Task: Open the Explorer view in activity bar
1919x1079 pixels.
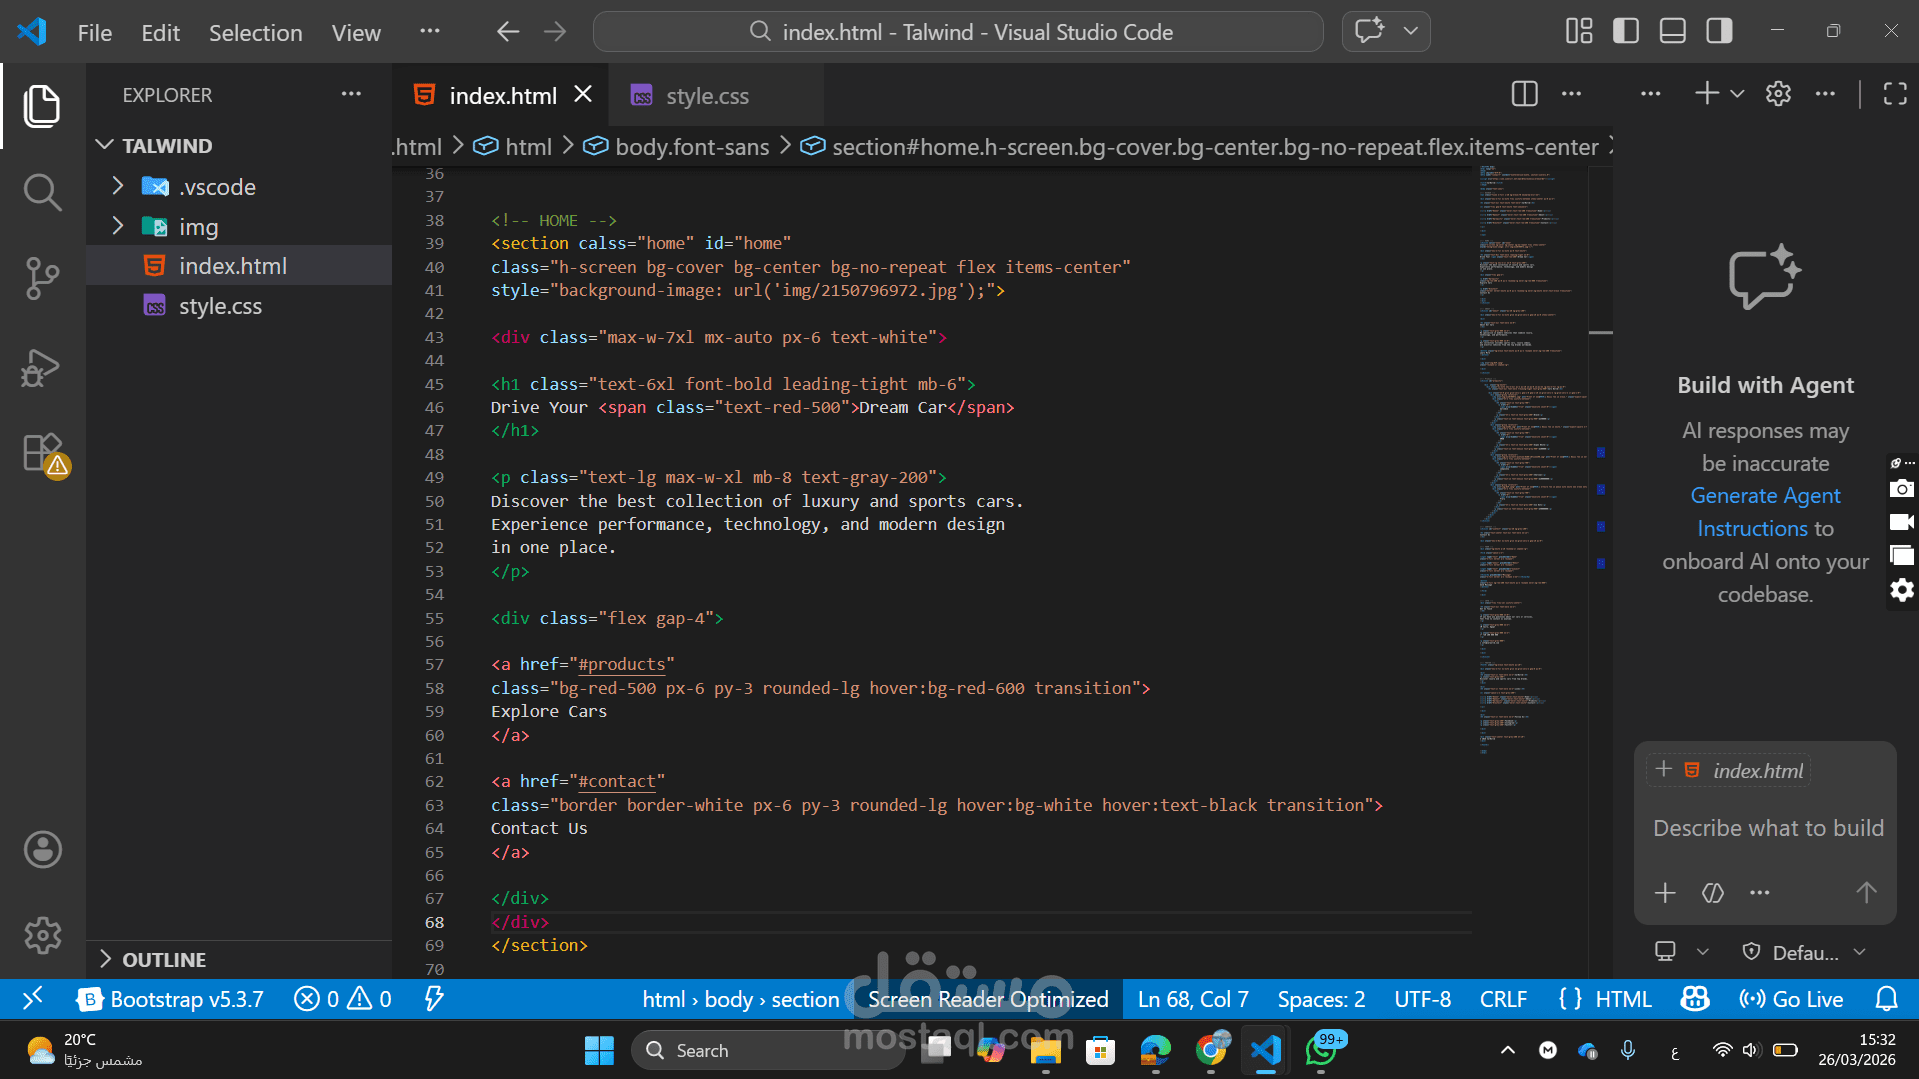Action: (42, 106)
